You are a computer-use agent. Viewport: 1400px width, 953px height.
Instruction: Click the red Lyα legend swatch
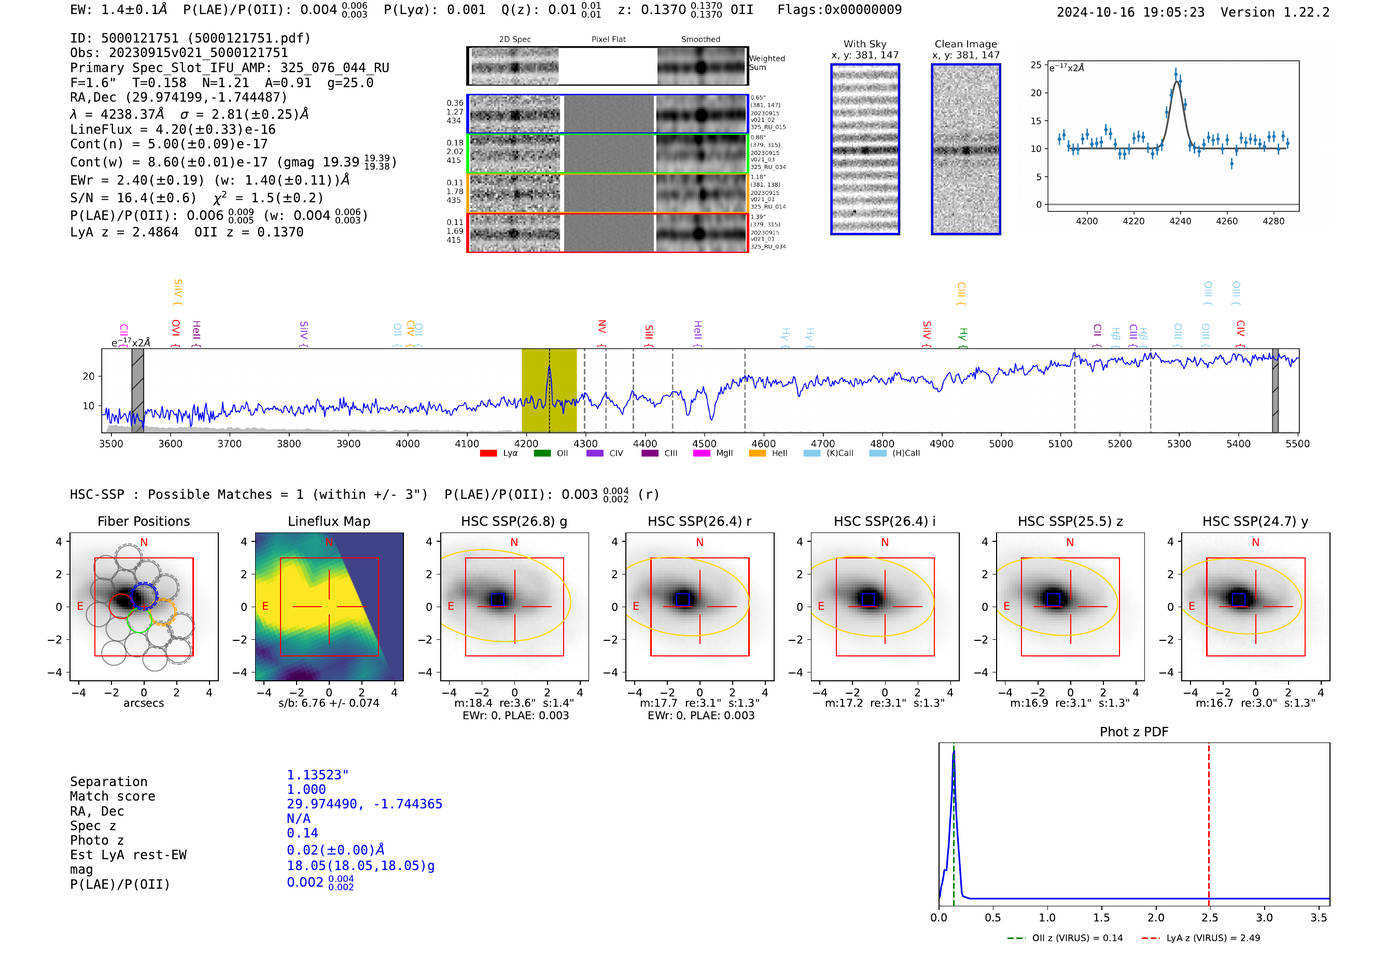point(488,453)
